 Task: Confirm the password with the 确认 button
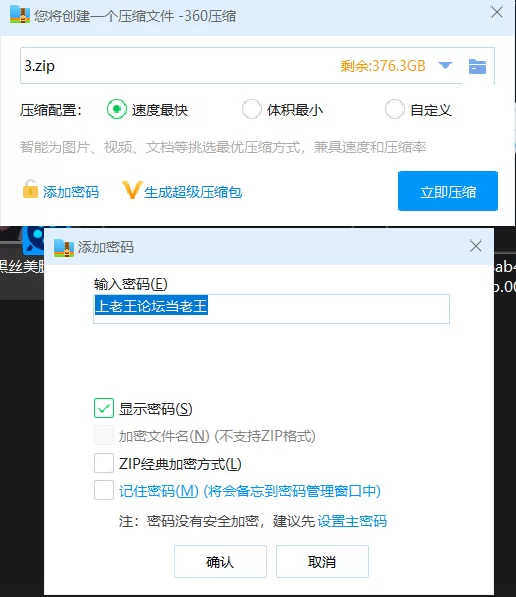pos(220,562)
